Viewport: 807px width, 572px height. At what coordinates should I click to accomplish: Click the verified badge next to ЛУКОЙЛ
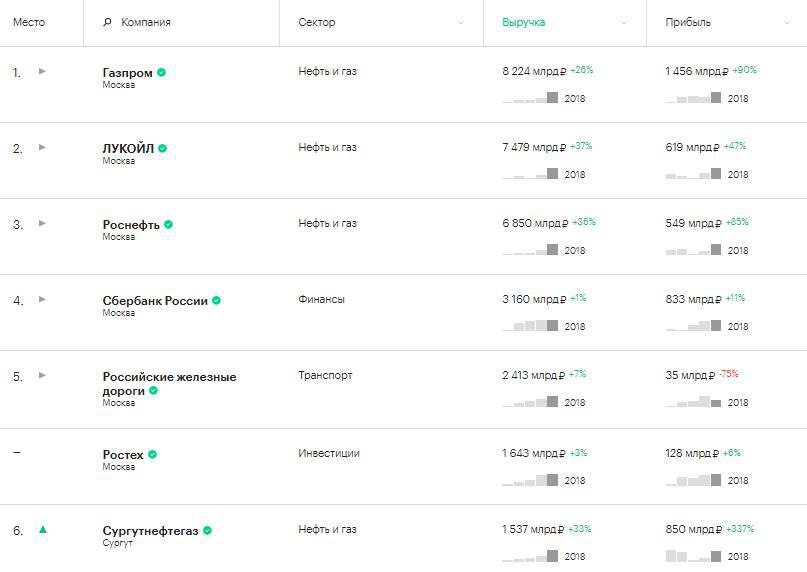coord(163,148)
